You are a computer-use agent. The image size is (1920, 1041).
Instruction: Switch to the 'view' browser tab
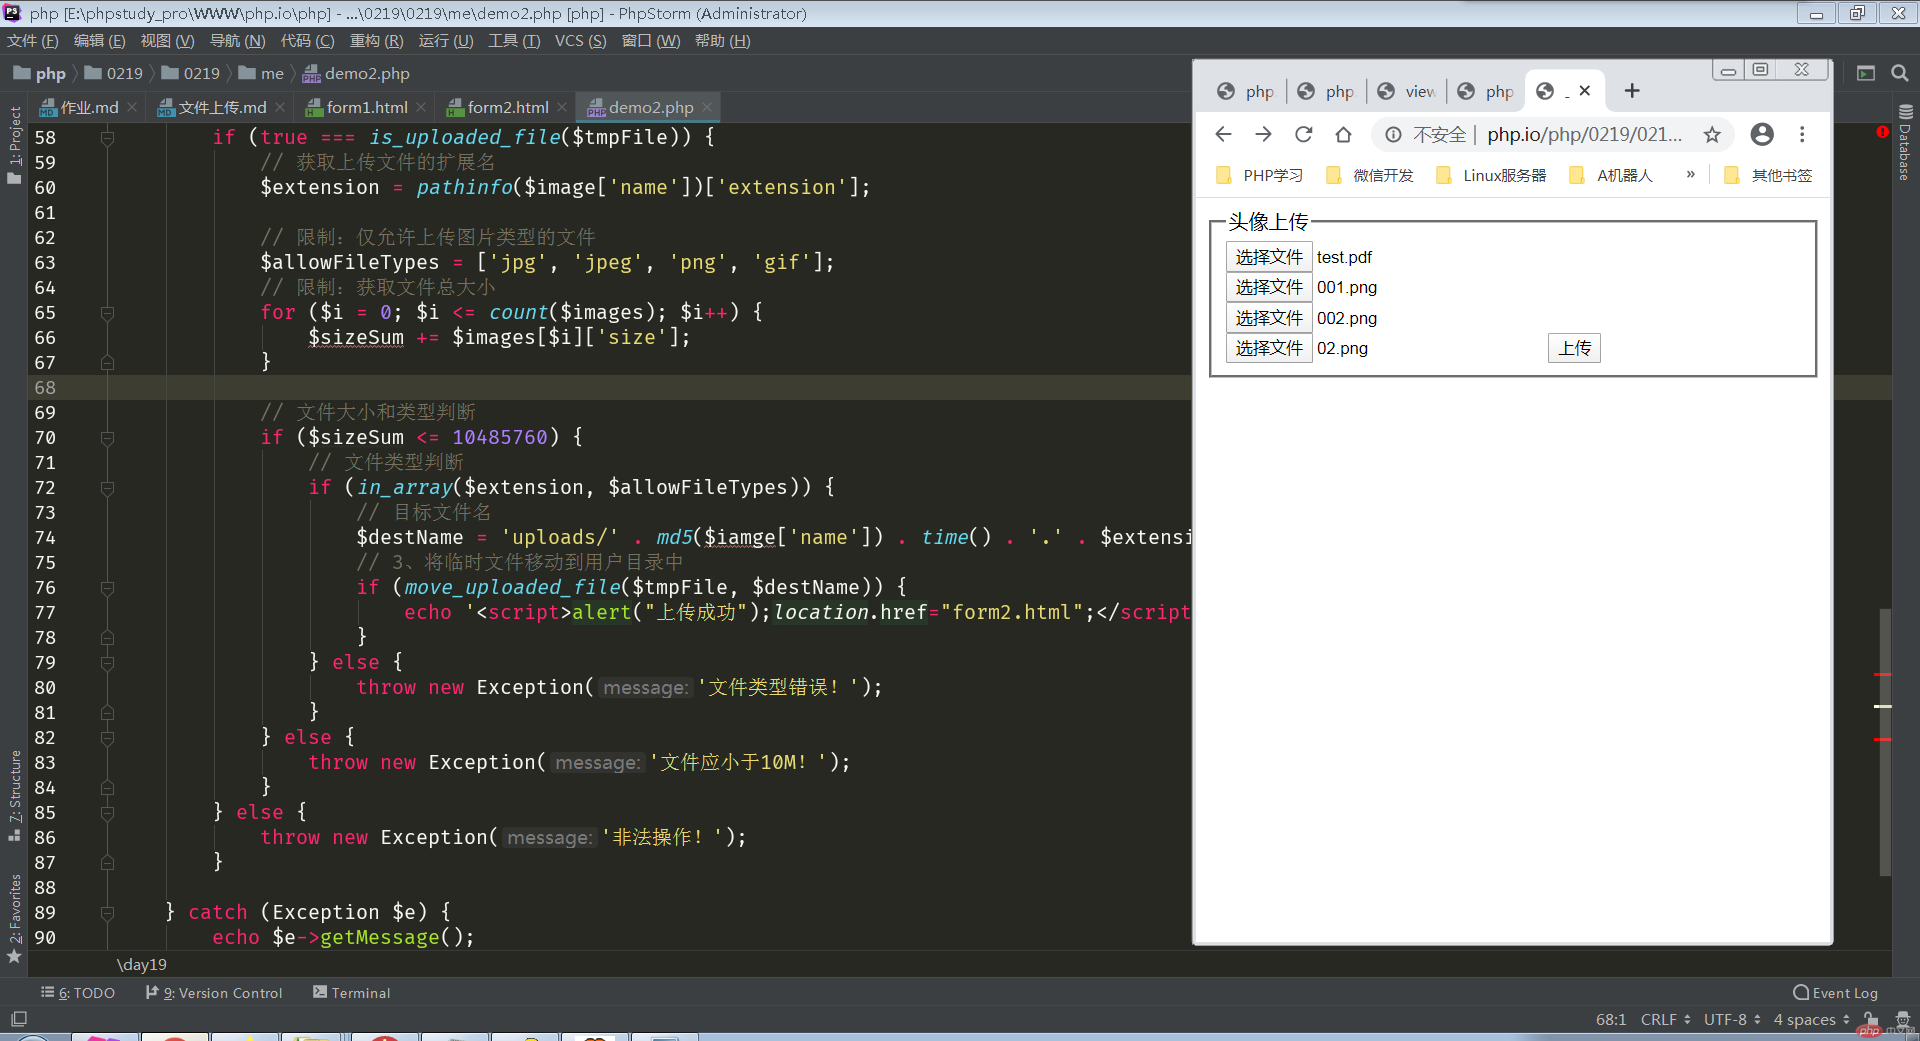pos(1407,91)
